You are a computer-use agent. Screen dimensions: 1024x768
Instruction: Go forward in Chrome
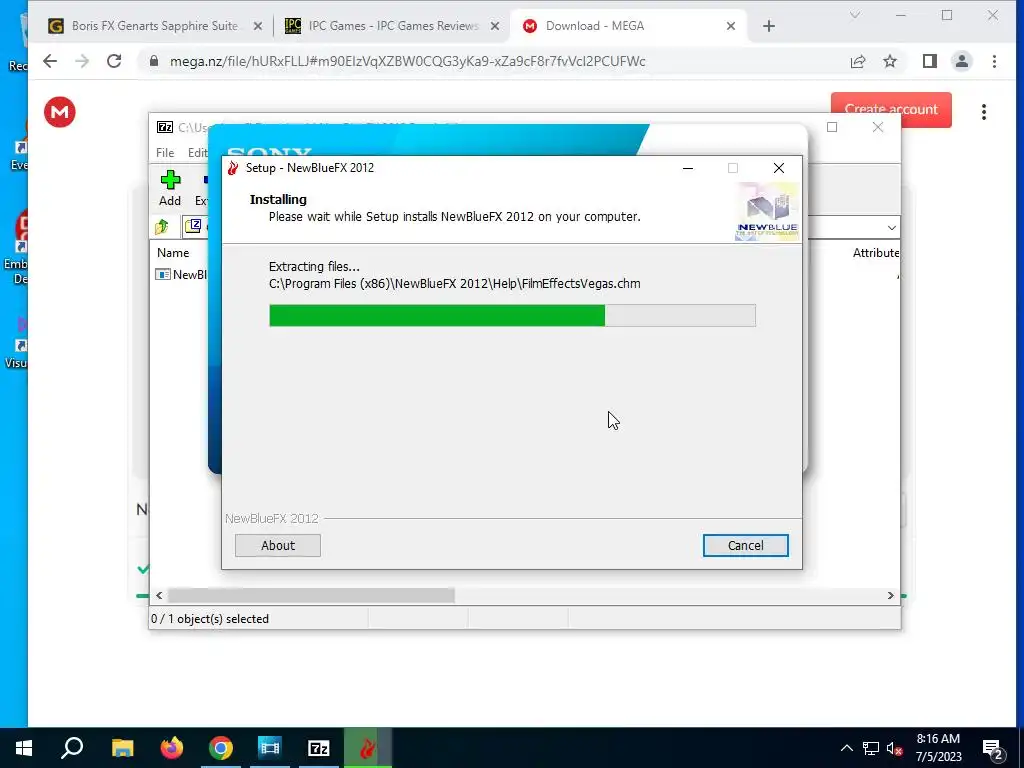coord(82,61)
